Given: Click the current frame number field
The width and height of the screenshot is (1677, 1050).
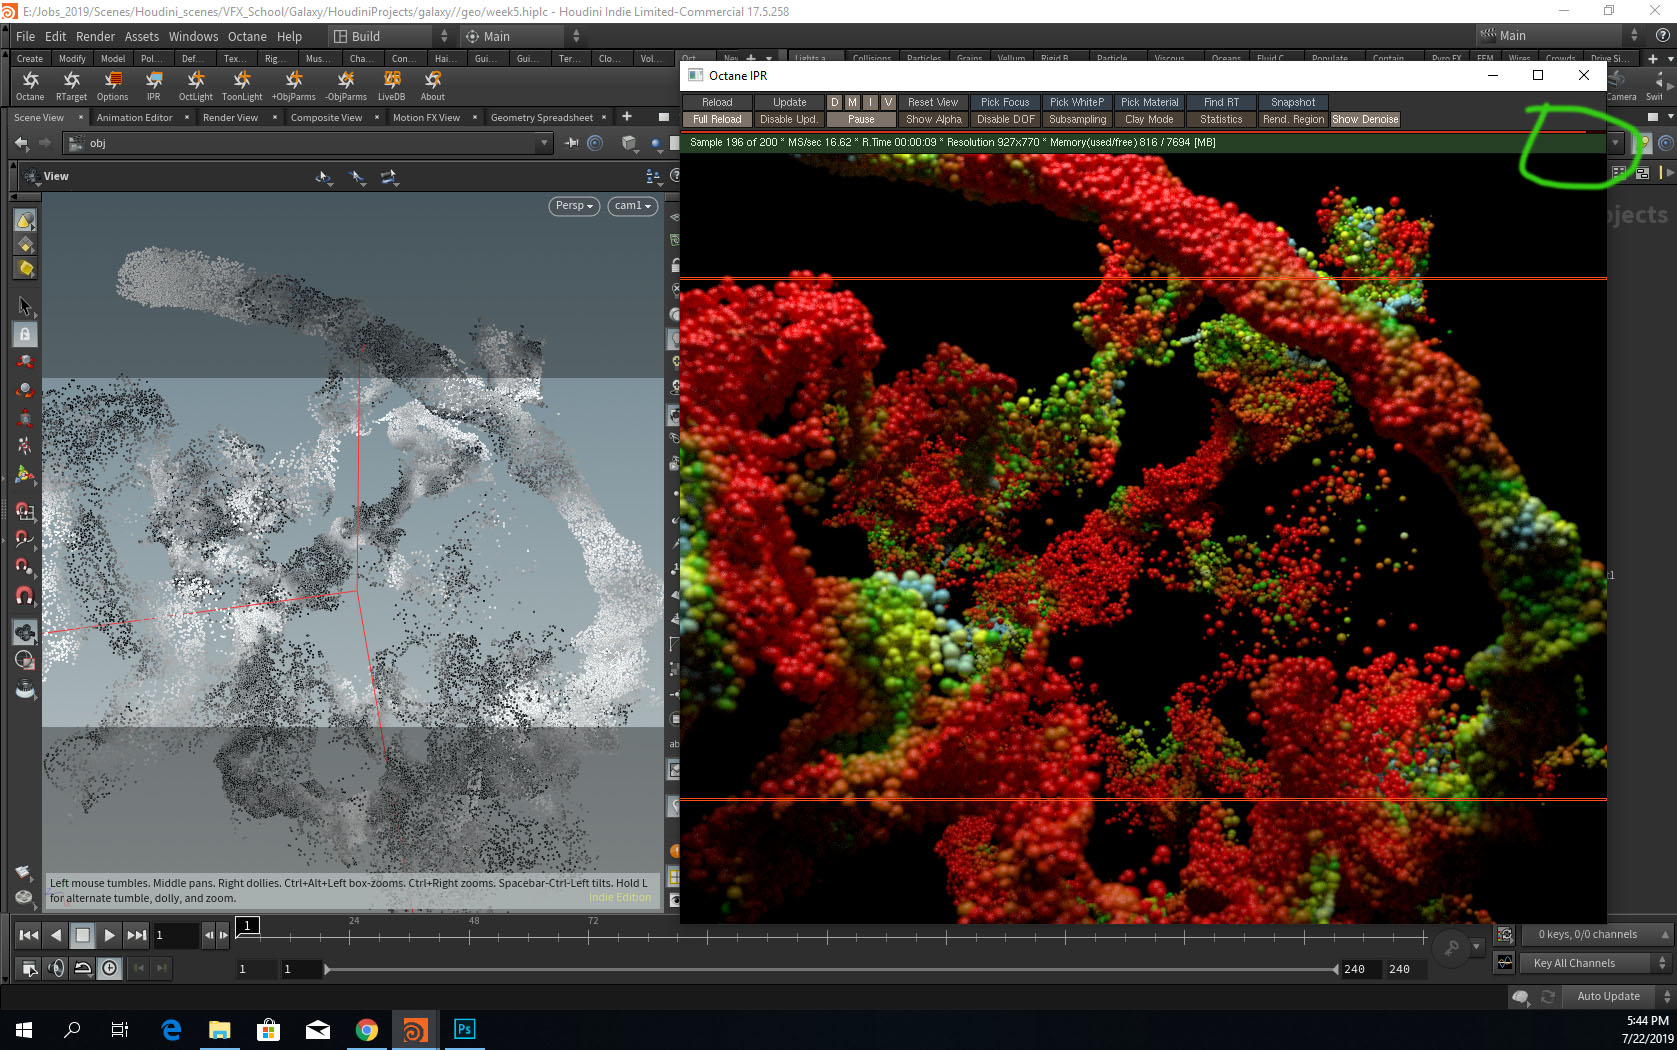Looking at the screenshot, I should 175,936.
